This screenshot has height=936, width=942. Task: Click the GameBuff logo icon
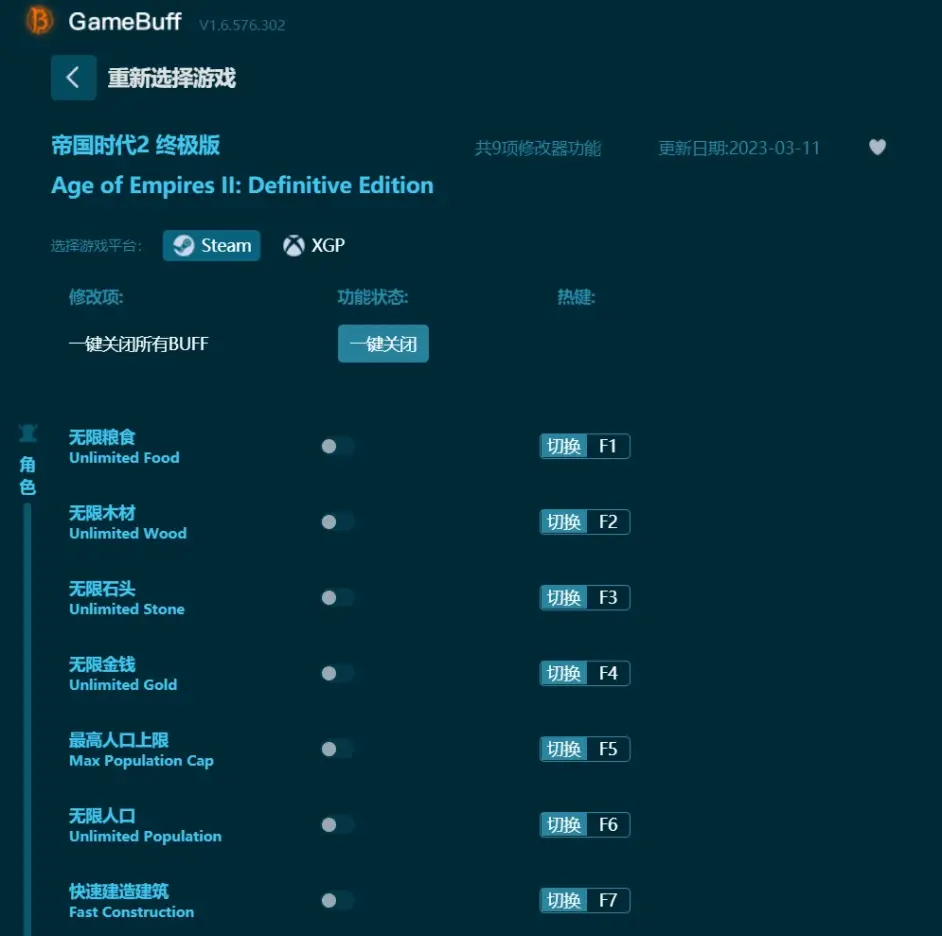click(x=40, y=20)
